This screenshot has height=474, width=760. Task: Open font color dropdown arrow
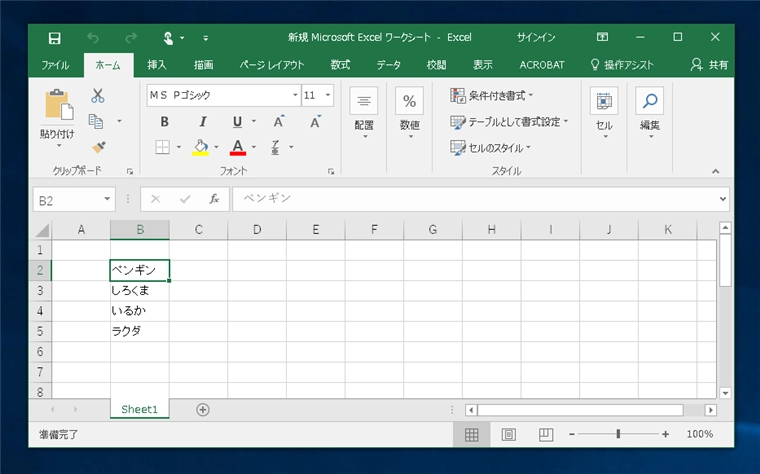[253, 147]
